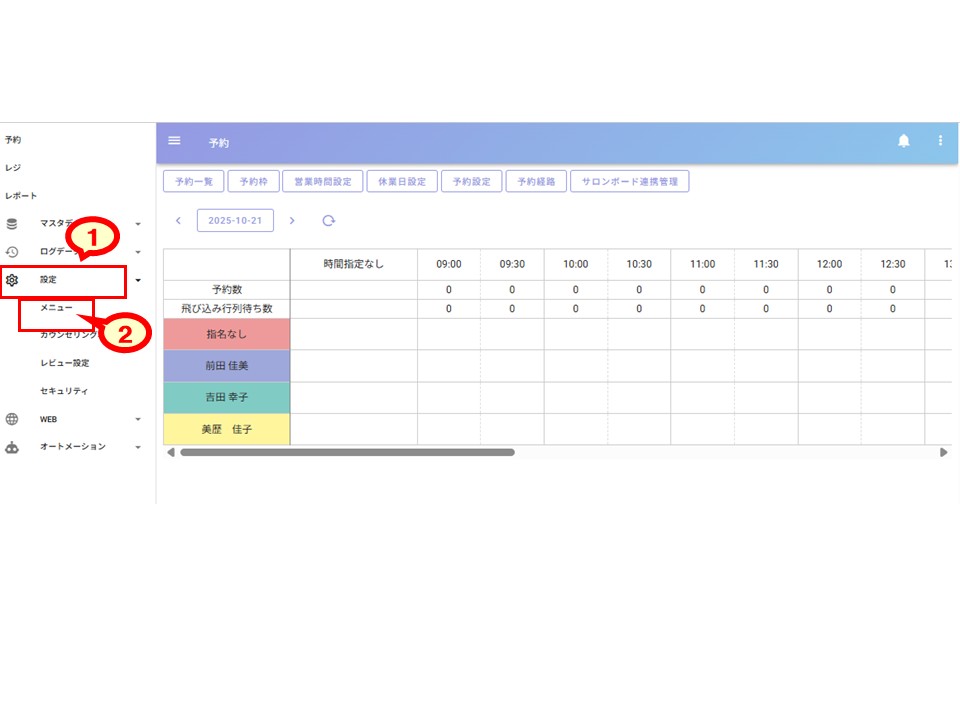
Task: Expand the WEB sidebar section arrow
Action: pyautogui.click(x=138, y=420)
